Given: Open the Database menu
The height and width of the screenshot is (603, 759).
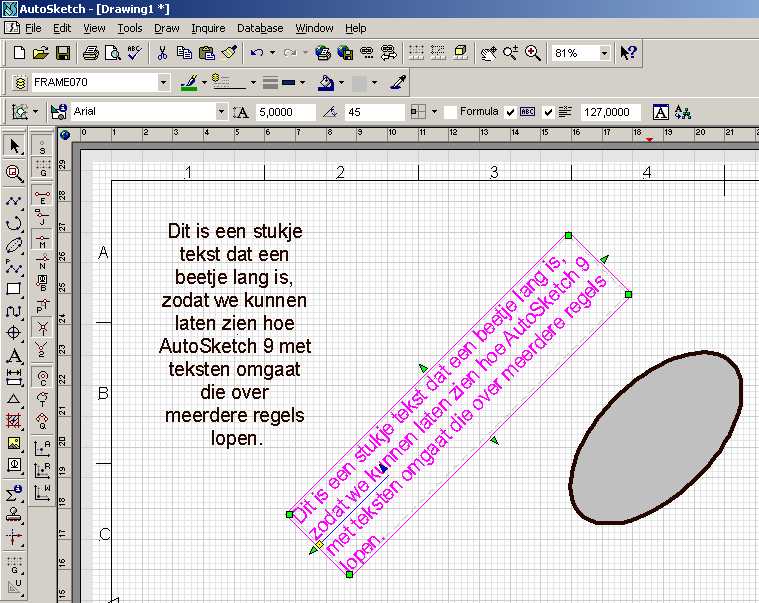Looking at the screenshot, I should (260, 29).
